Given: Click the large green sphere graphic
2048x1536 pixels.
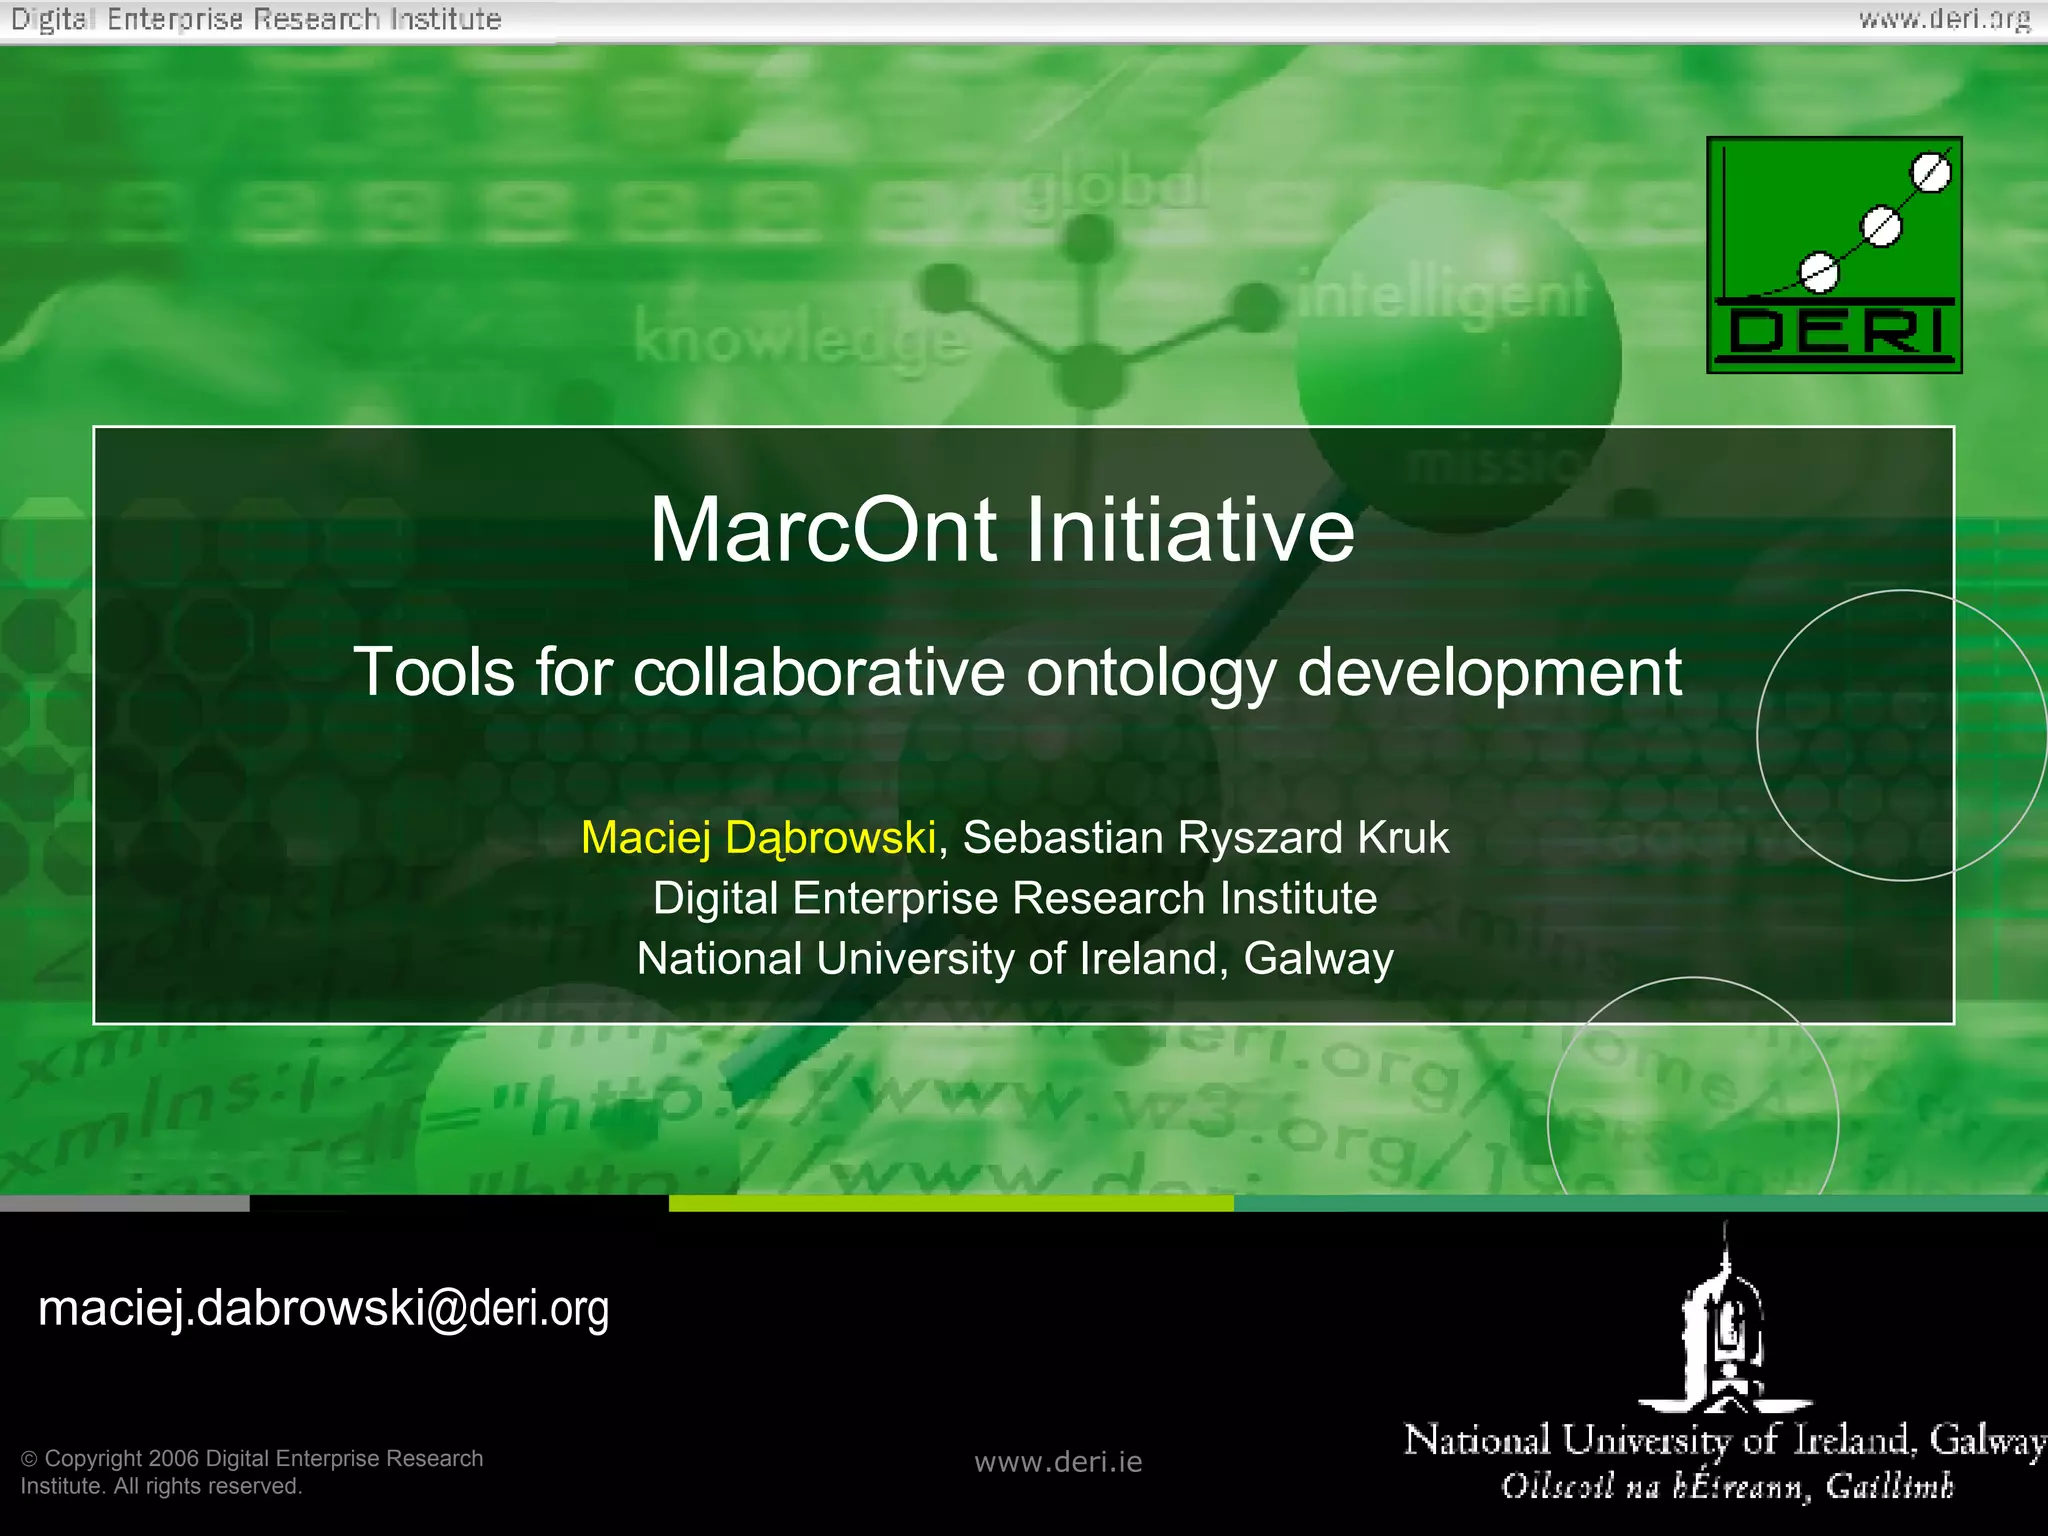Looking at the screenshot, I should tap(1458, 350).
